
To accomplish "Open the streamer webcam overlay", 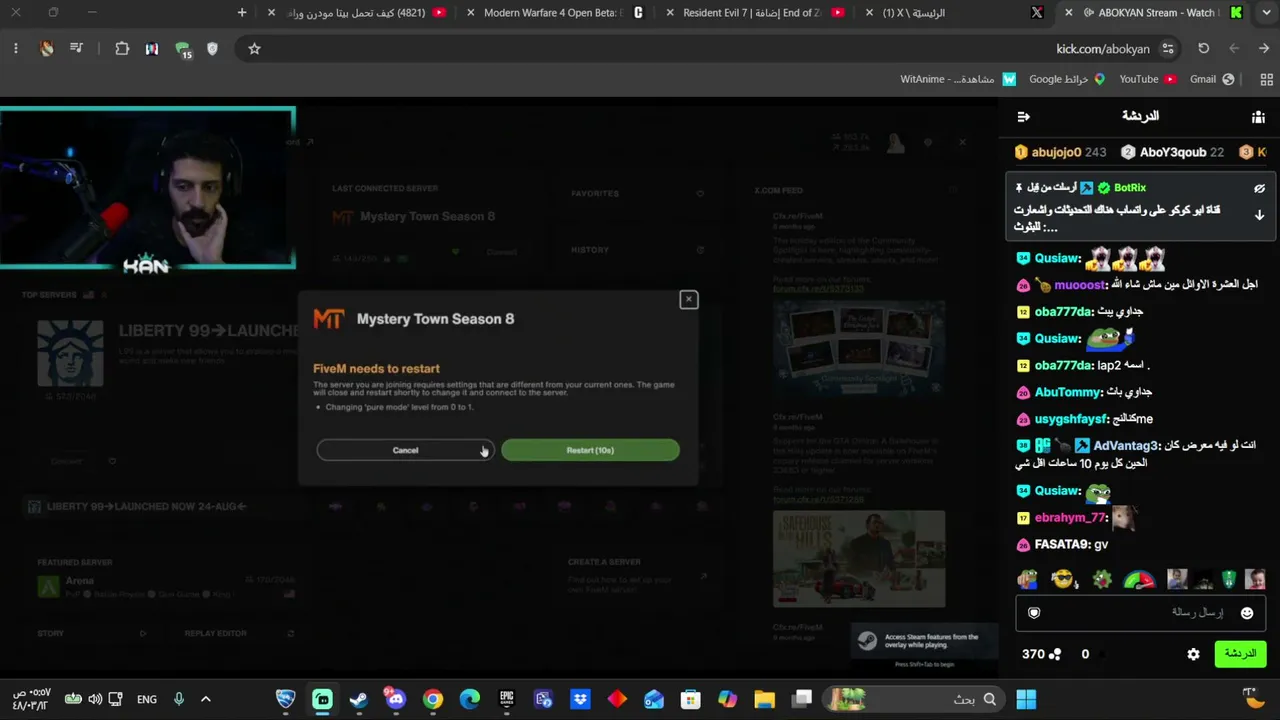I will tap(148, 188).
